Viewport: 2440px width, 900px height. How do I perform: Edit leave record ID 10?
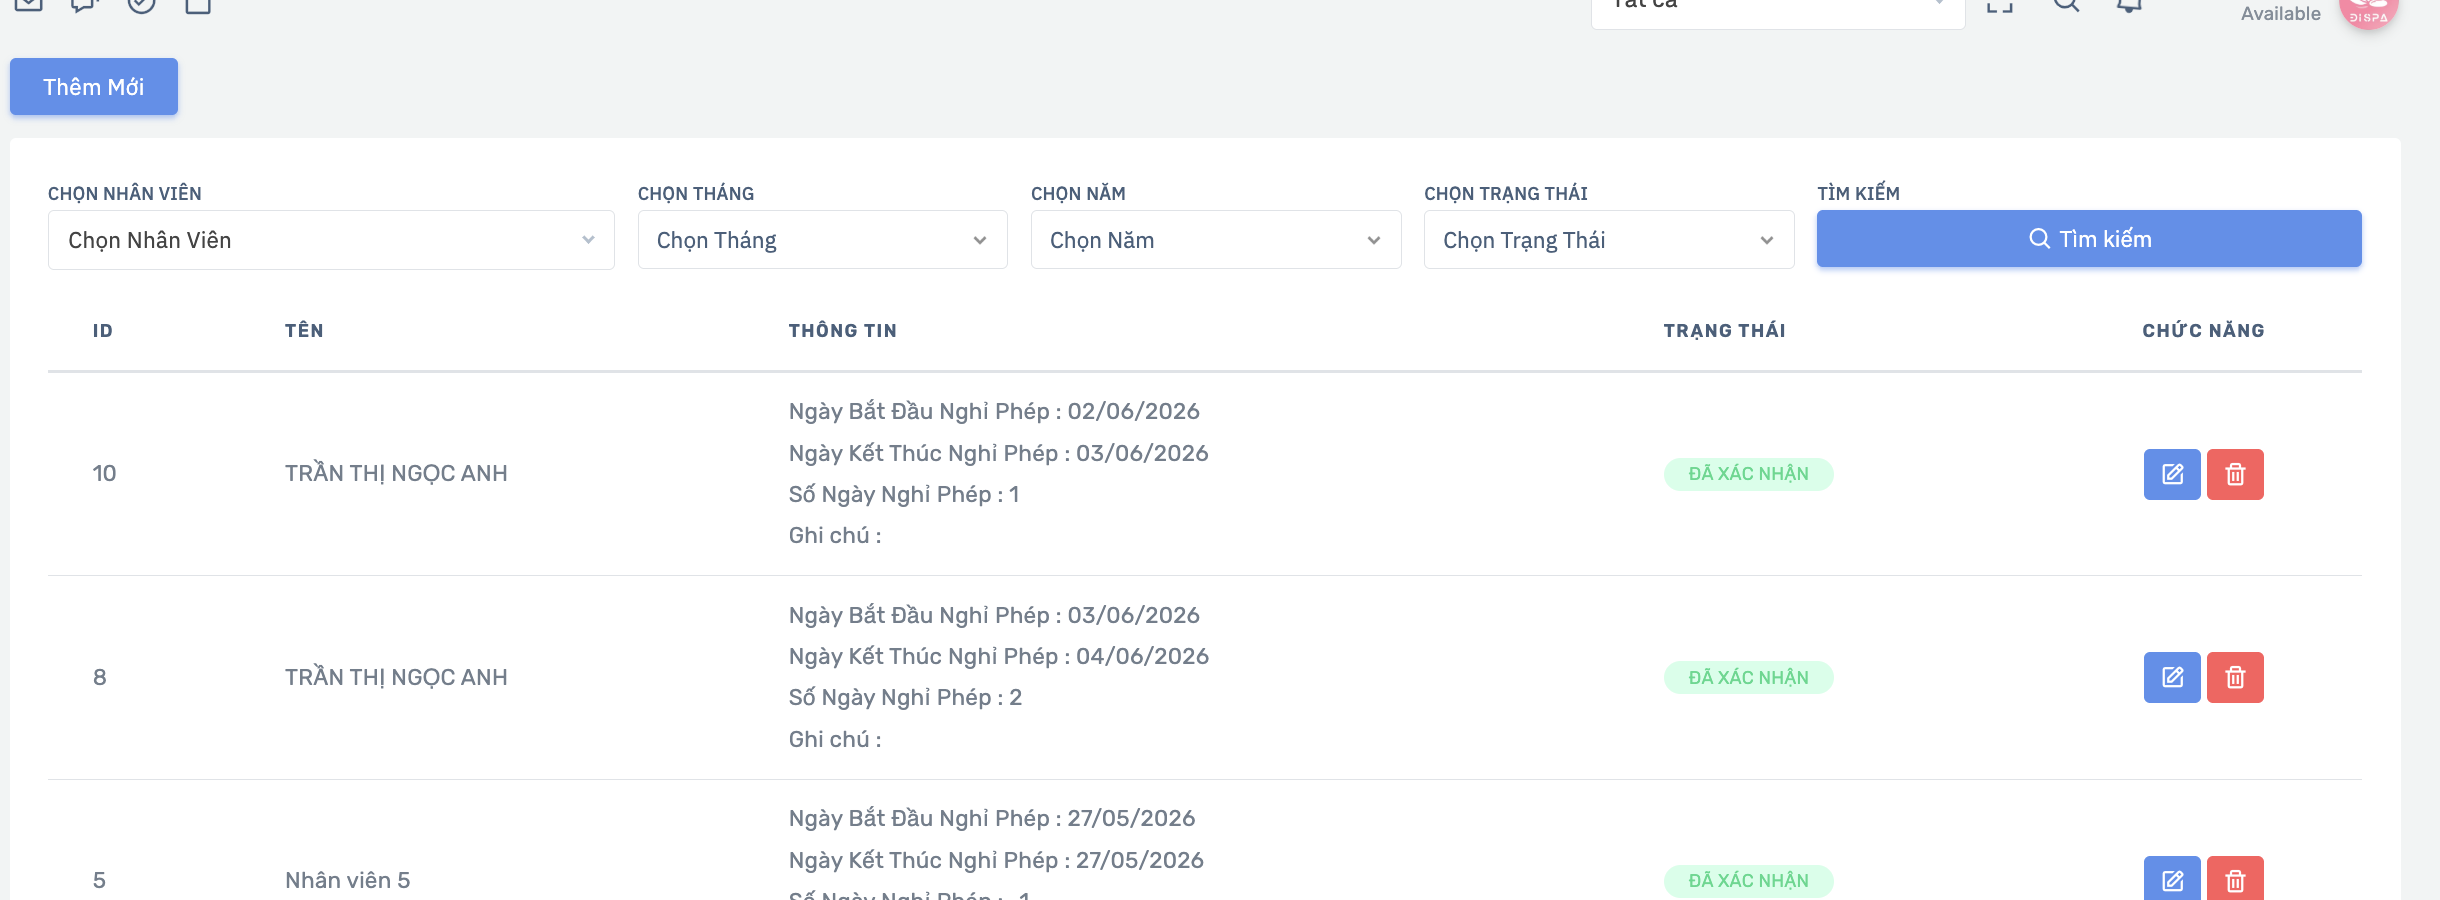click(2172, 474)
